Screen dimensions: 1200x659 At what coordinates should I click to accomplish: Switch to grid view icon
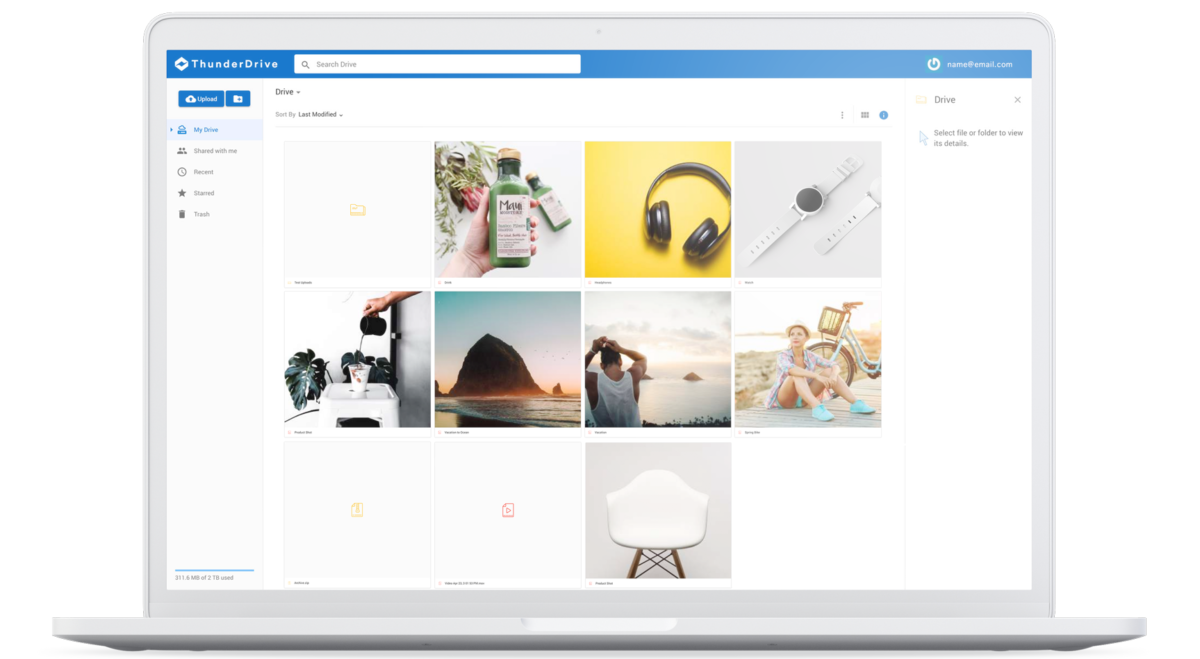pos(865,115)
